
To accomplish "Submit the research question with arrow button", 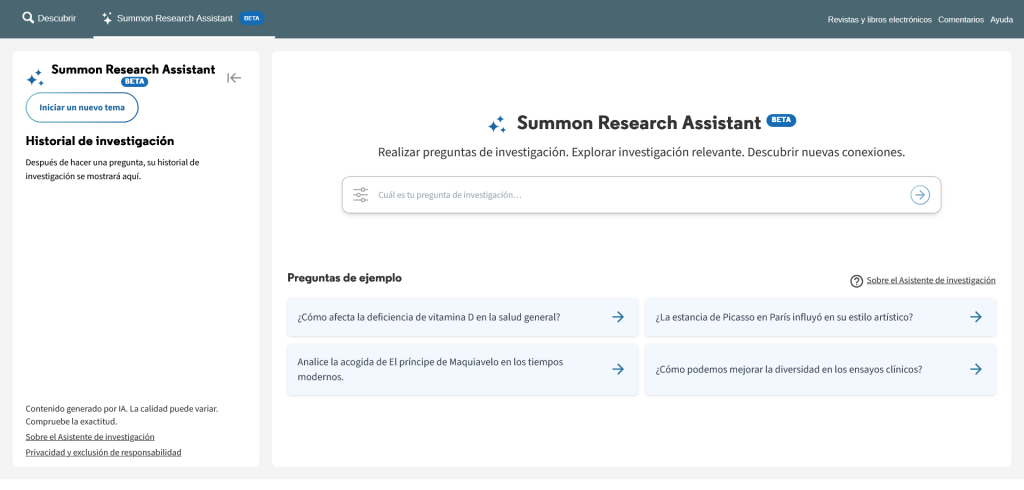I will (920, 195).
